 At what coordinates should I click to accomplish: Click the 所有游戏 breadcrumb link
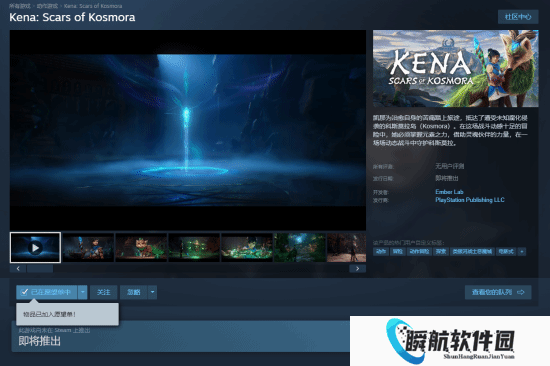(x=20, y=6)
